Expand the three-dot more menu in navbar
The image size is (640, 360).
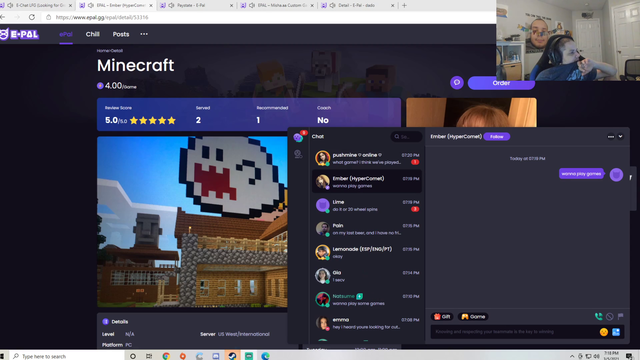pyautogui.click(x=144, y=34)
